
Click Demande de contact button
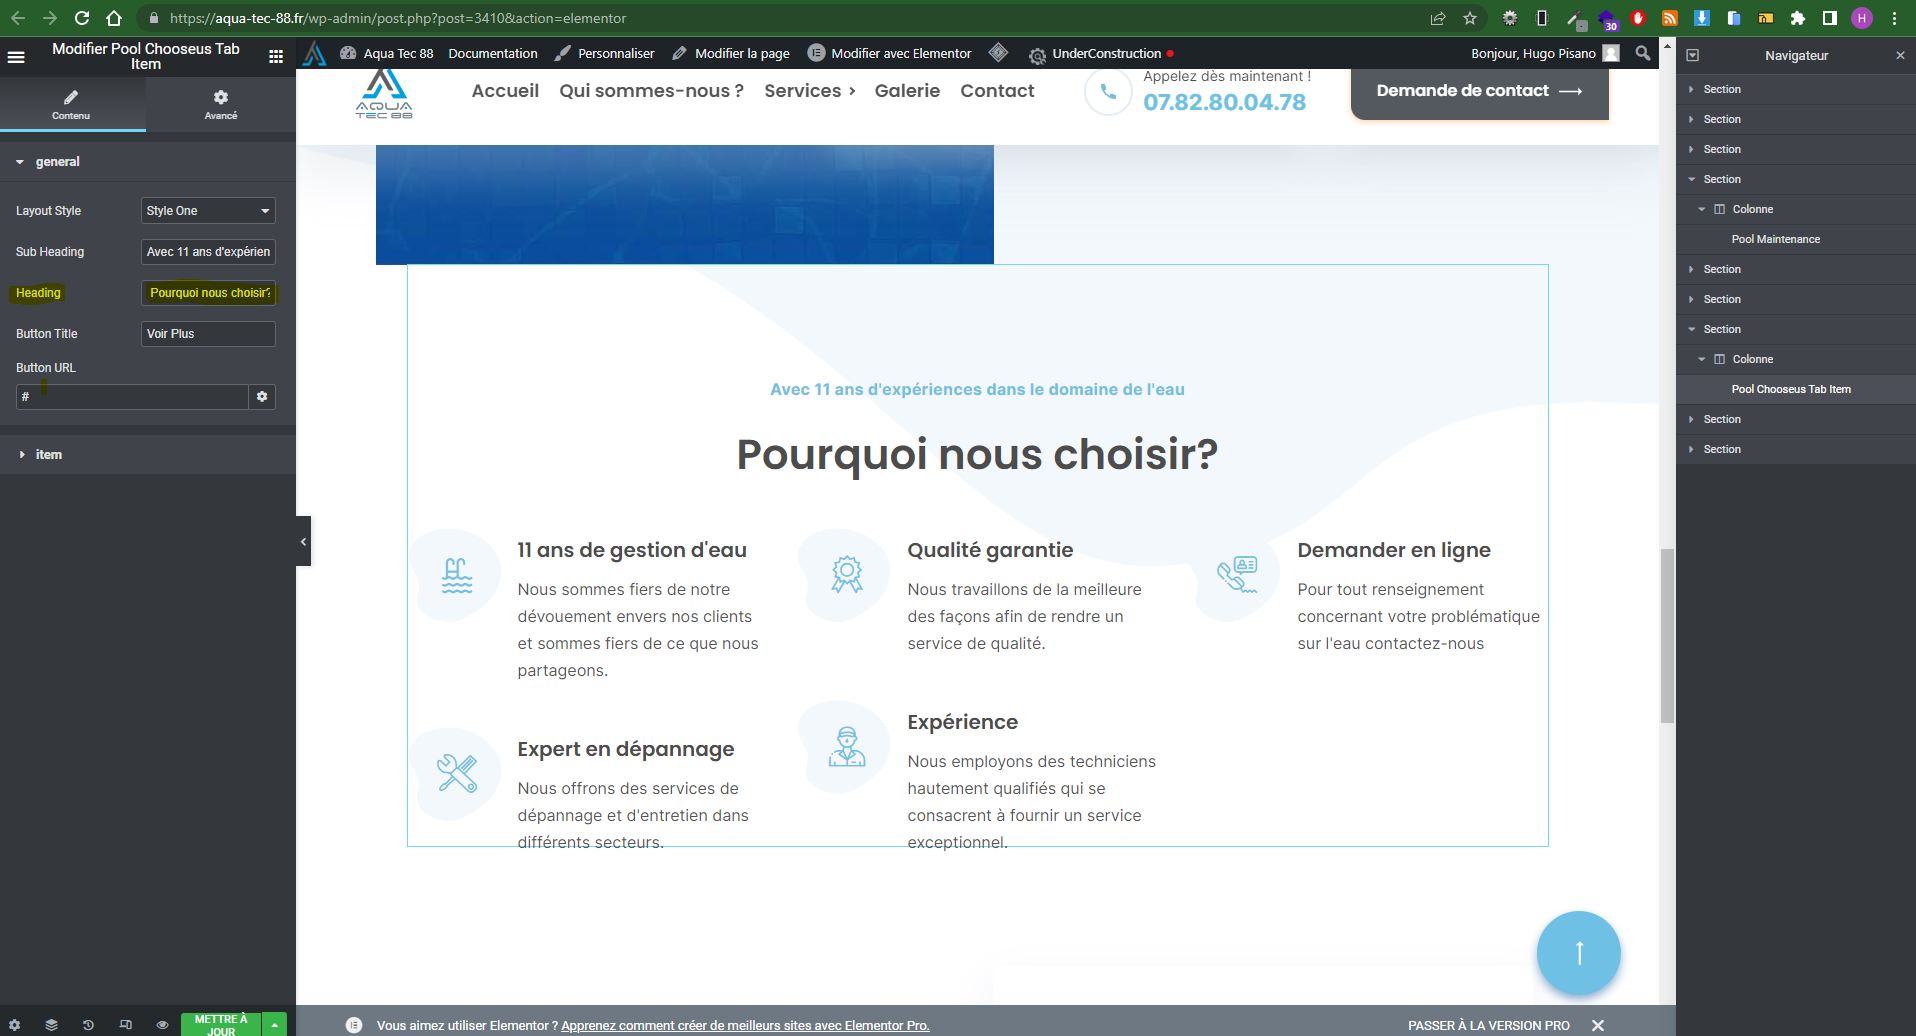(x=1478, y=91)
